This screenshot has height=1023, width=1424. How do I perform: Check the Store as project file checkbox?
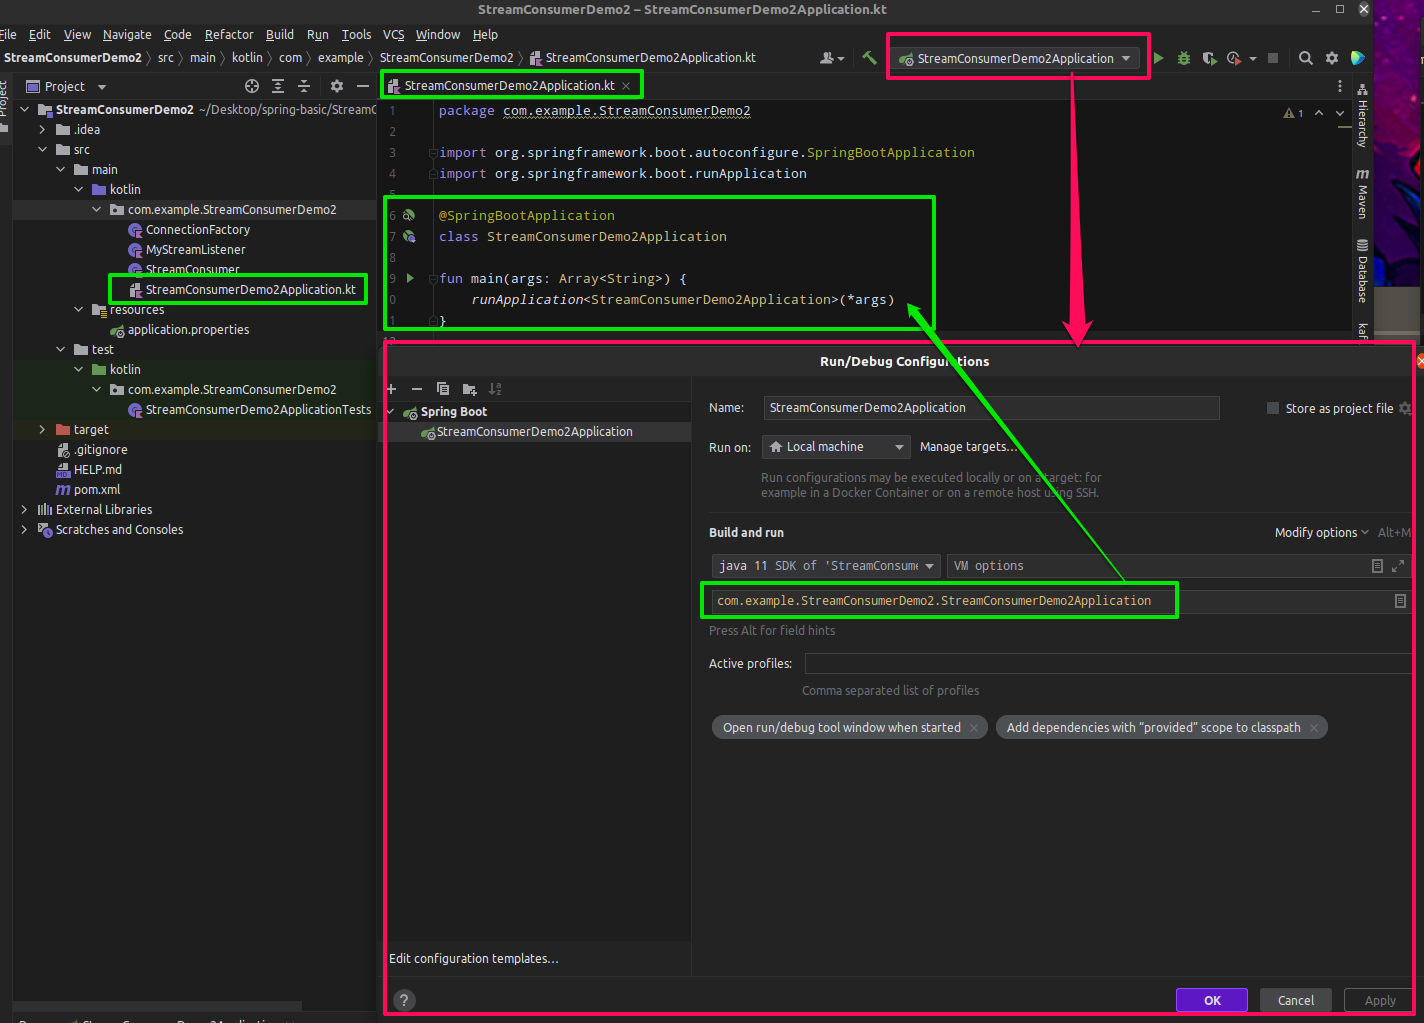point(1272,408)
